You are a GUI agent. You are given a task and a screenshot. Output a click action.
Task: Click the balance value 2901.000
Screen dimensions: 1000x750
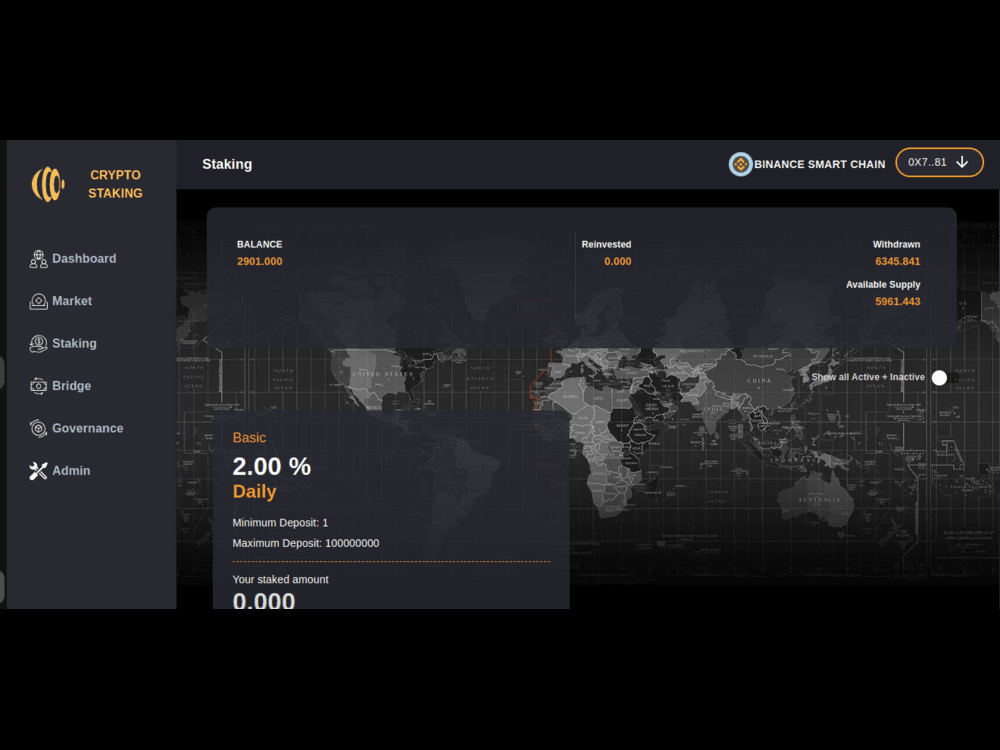pyautogui.click(x=260, y=261)
